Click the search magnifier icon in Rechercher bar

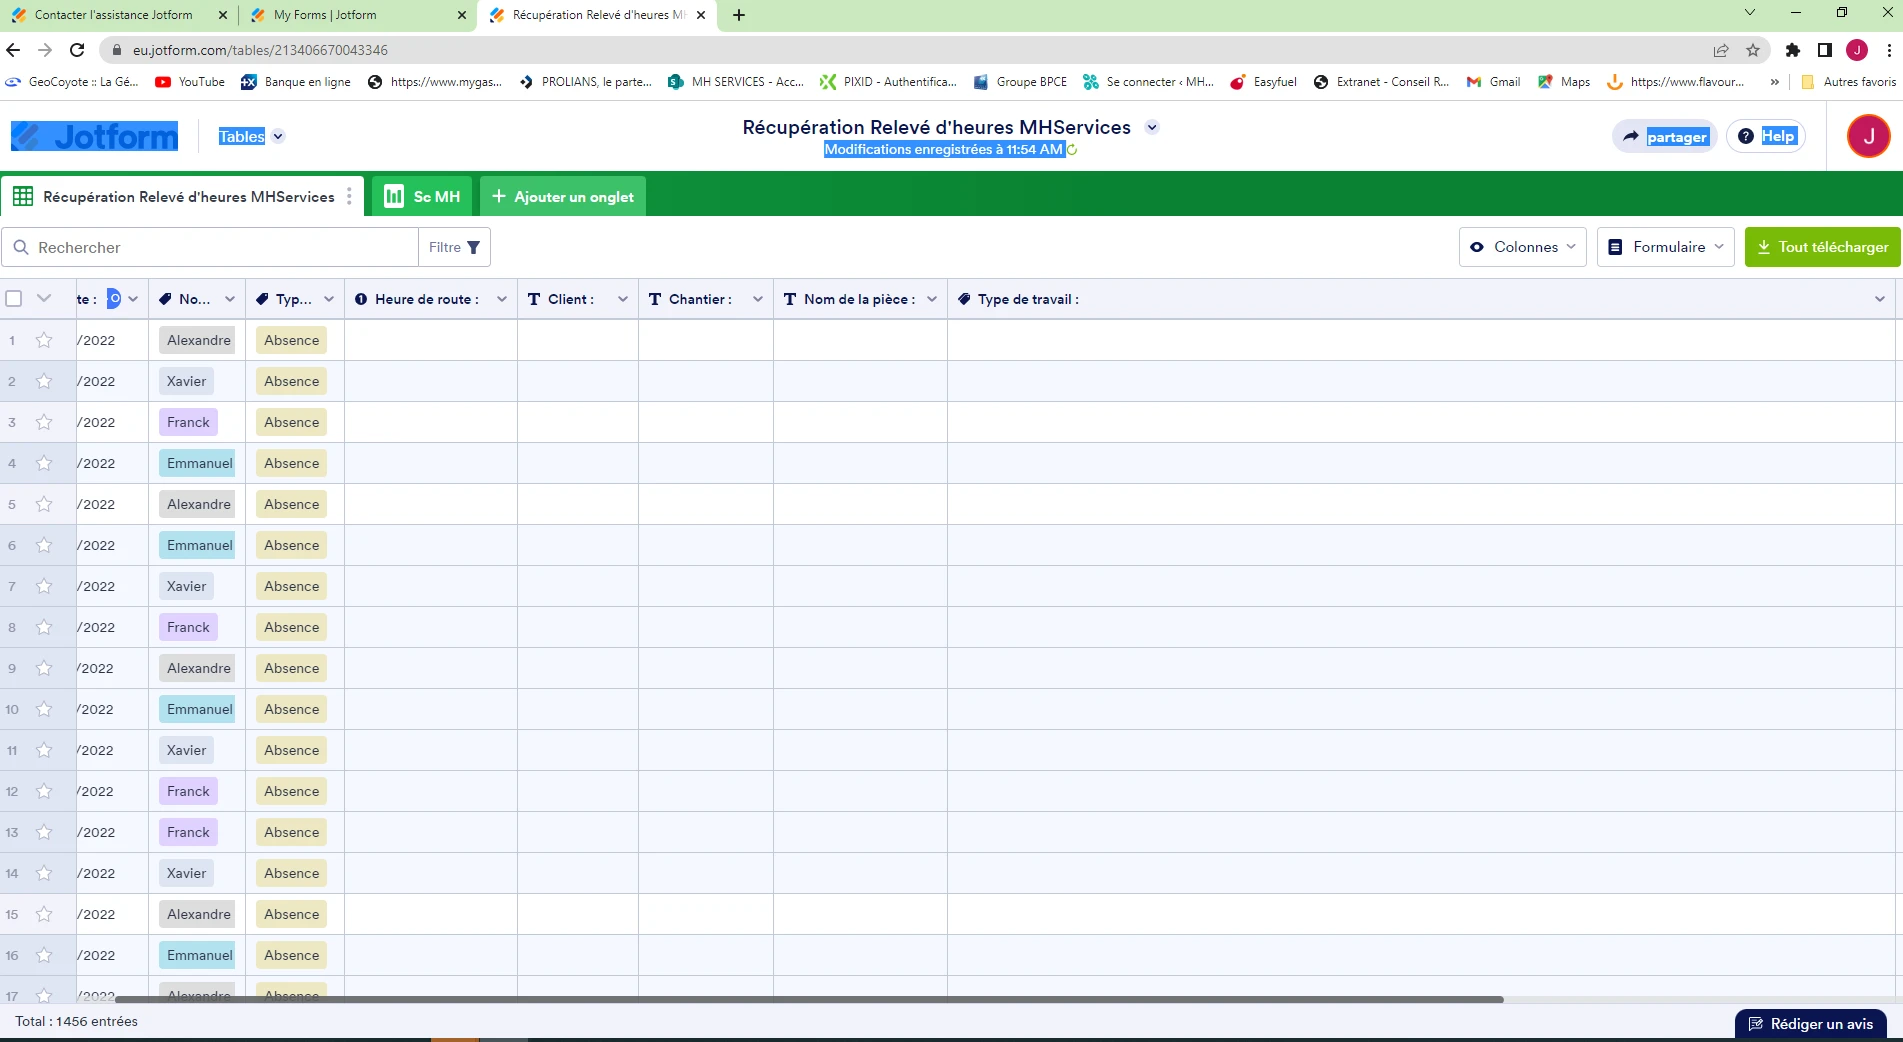(x=22, y=247)
